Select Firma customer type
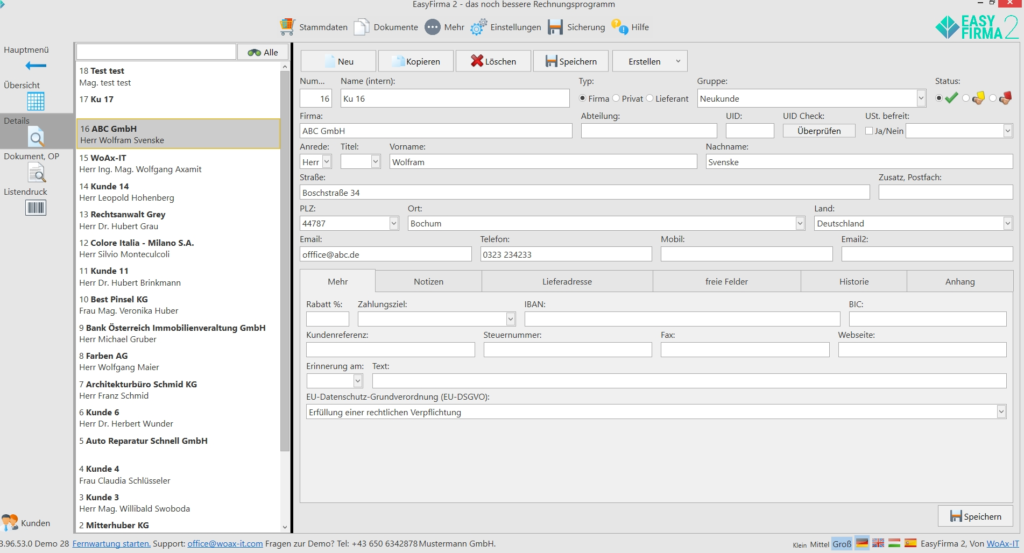Image resolution: width=1024 pixels, height=553 pixels. coord(583,99)
